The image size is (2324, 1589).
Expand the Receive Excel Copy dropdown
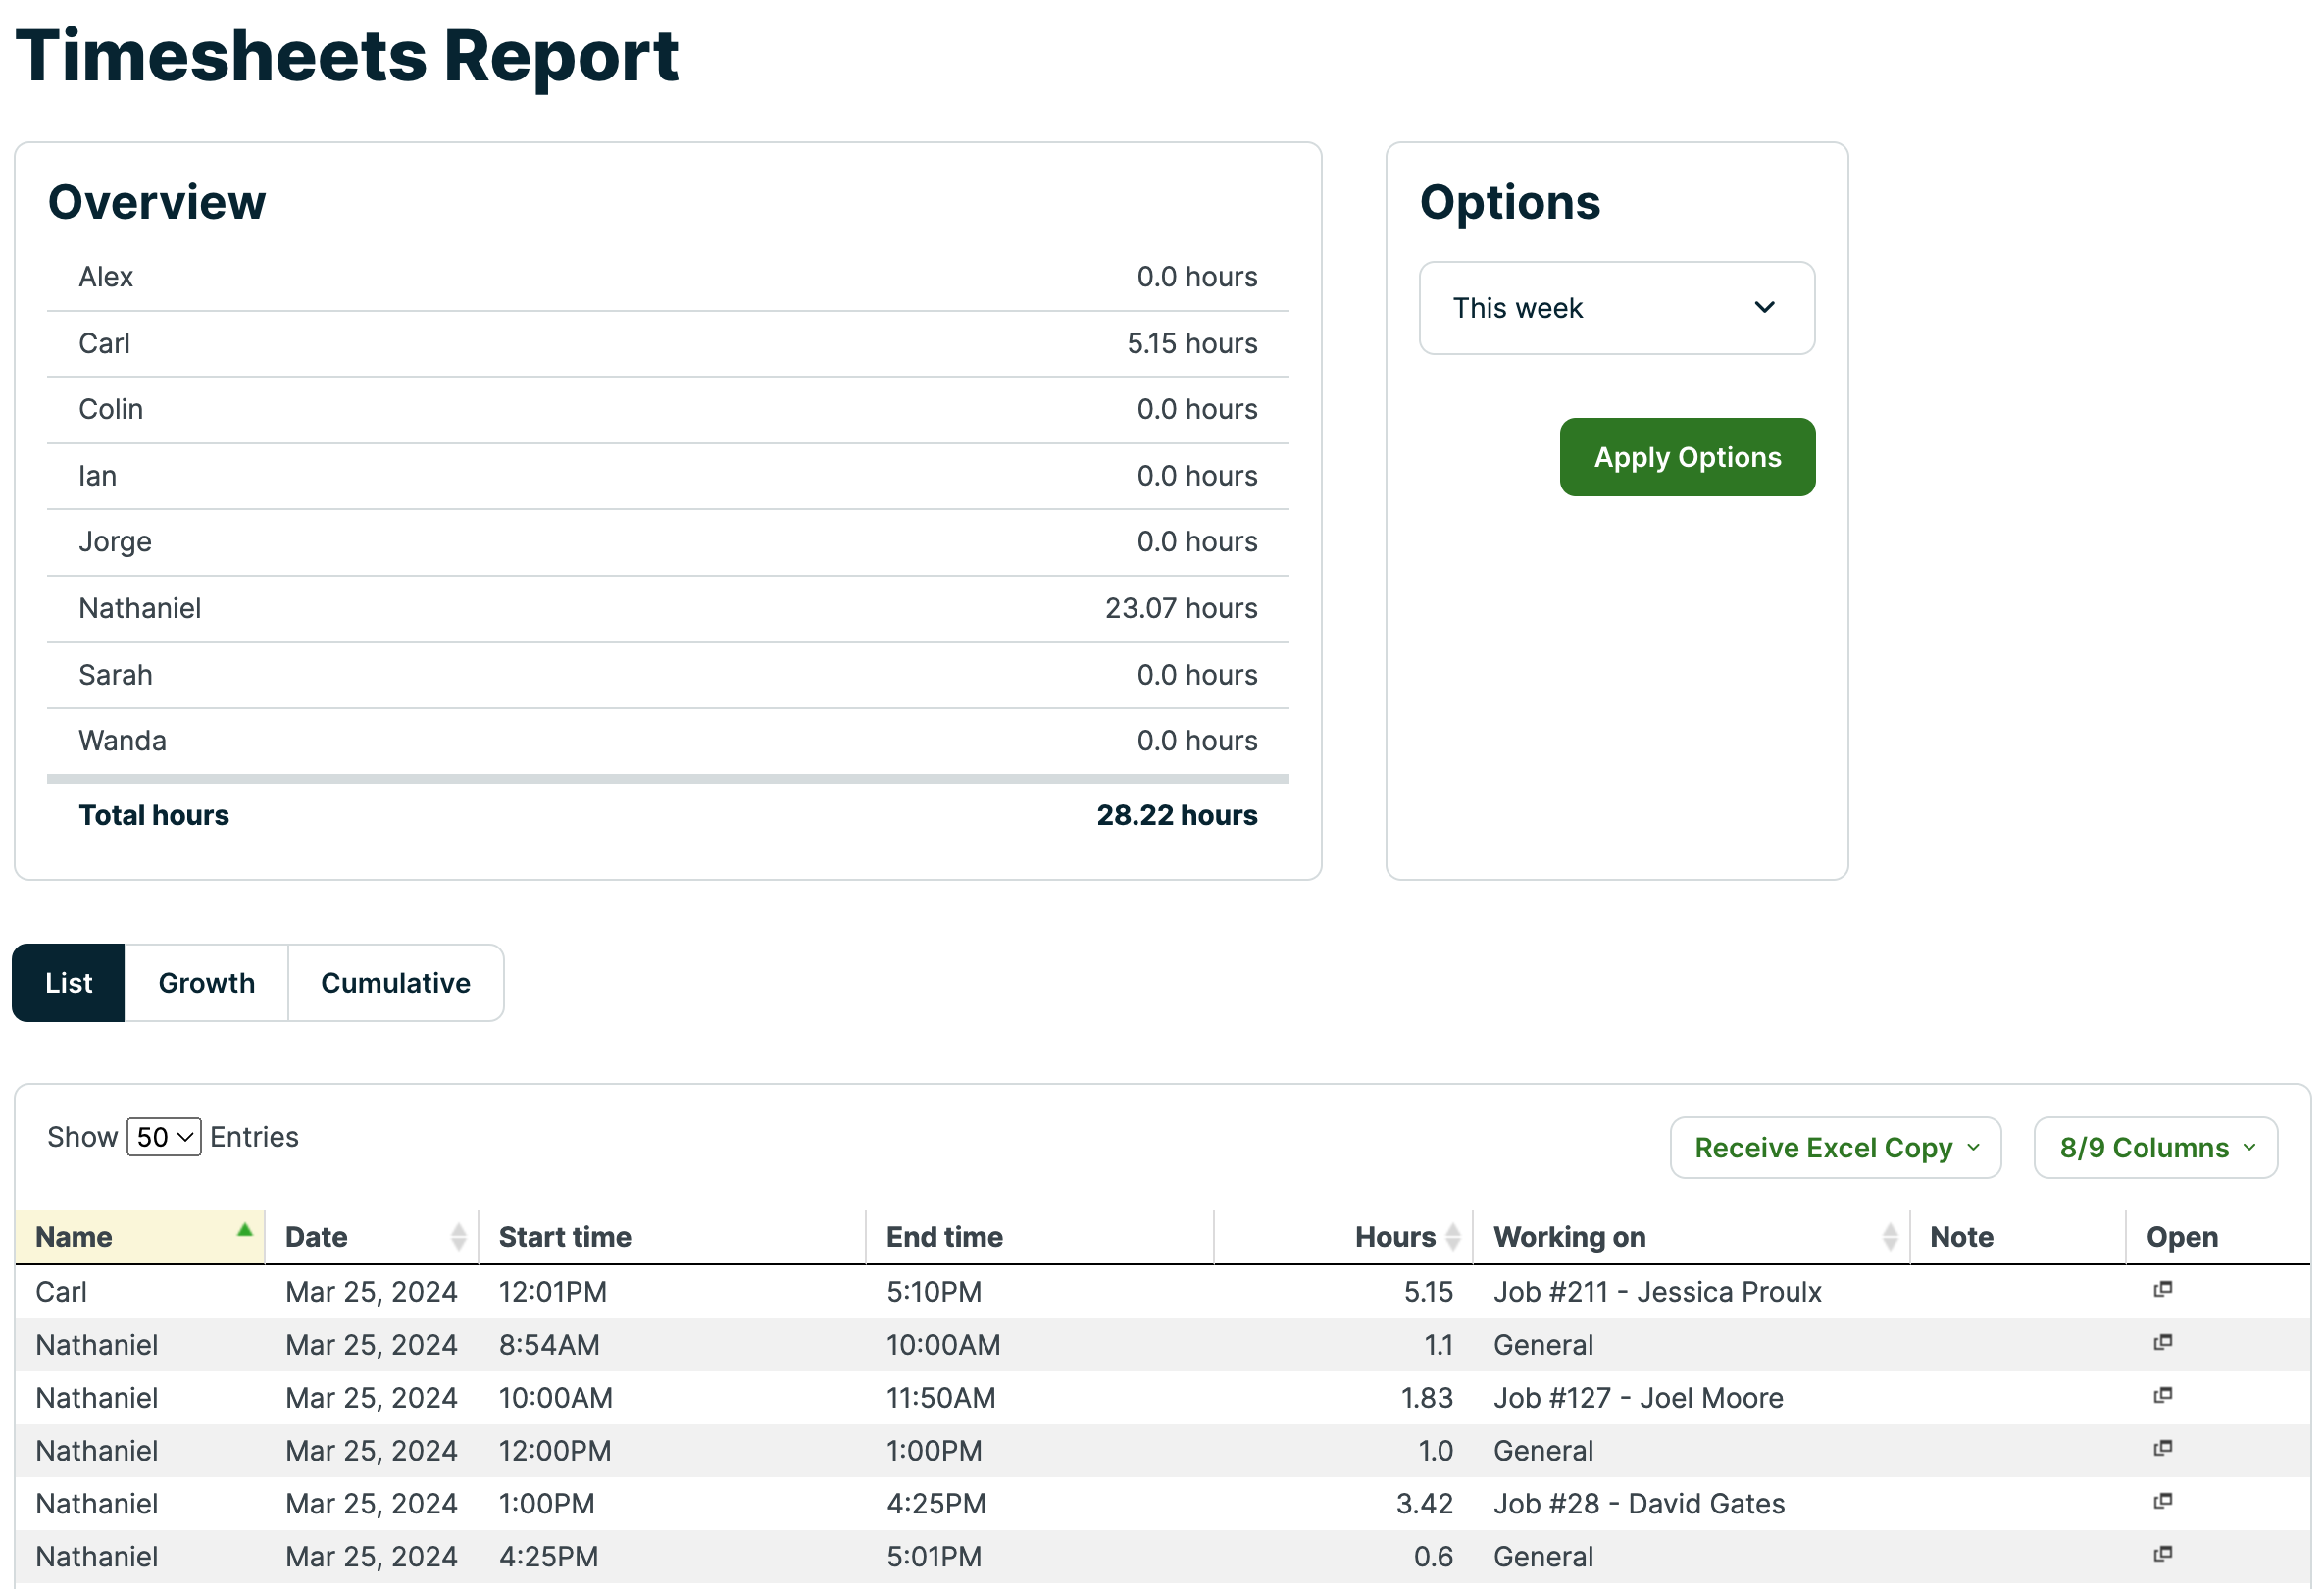pos(1835,1148)
